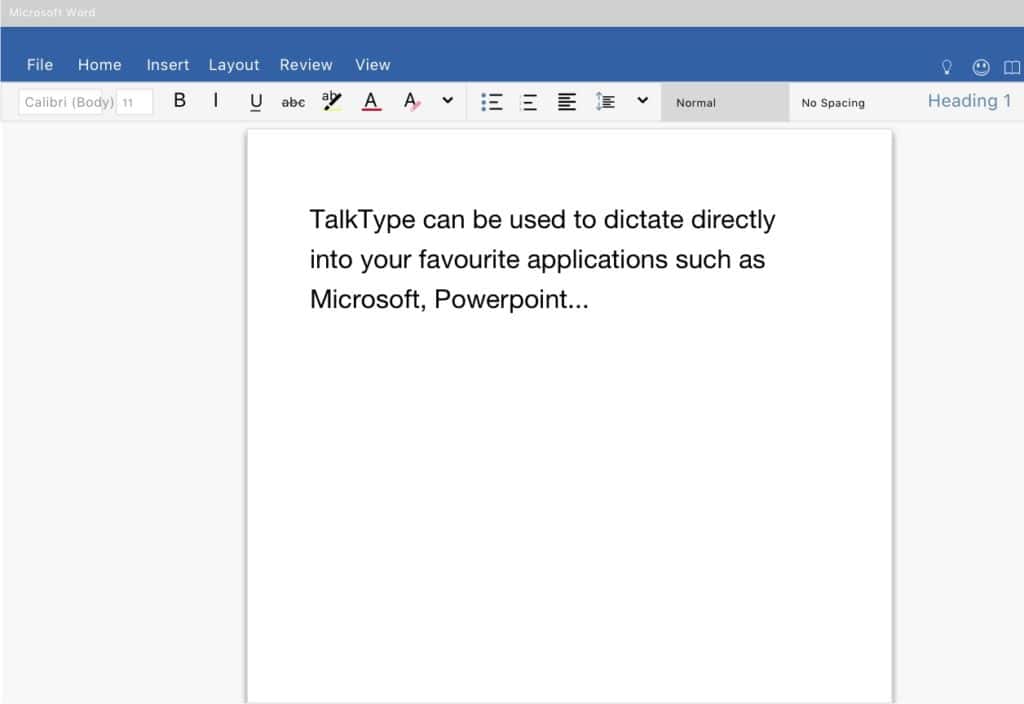Click the word 'favourite' in the document

click(470, 259)
